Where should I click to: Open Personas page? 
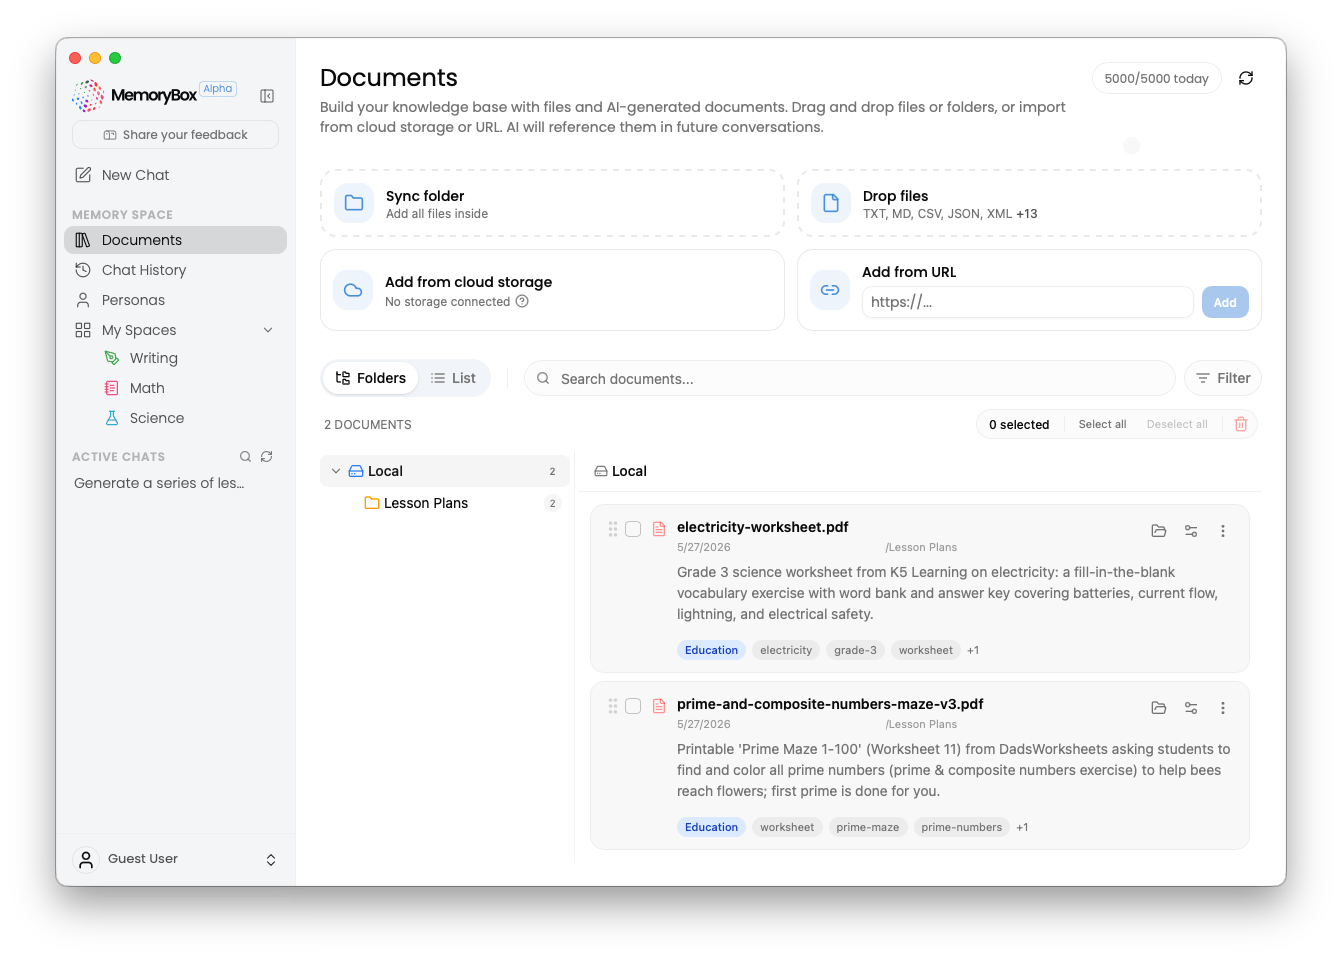[x=133, y=300]
